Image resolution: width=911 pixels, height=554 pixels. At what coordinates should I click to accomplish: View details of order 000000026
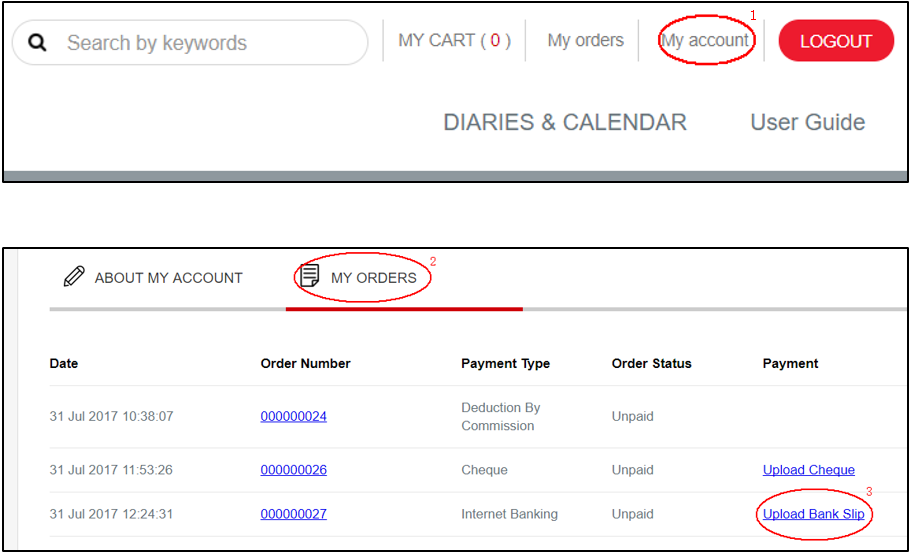[293, 470]
